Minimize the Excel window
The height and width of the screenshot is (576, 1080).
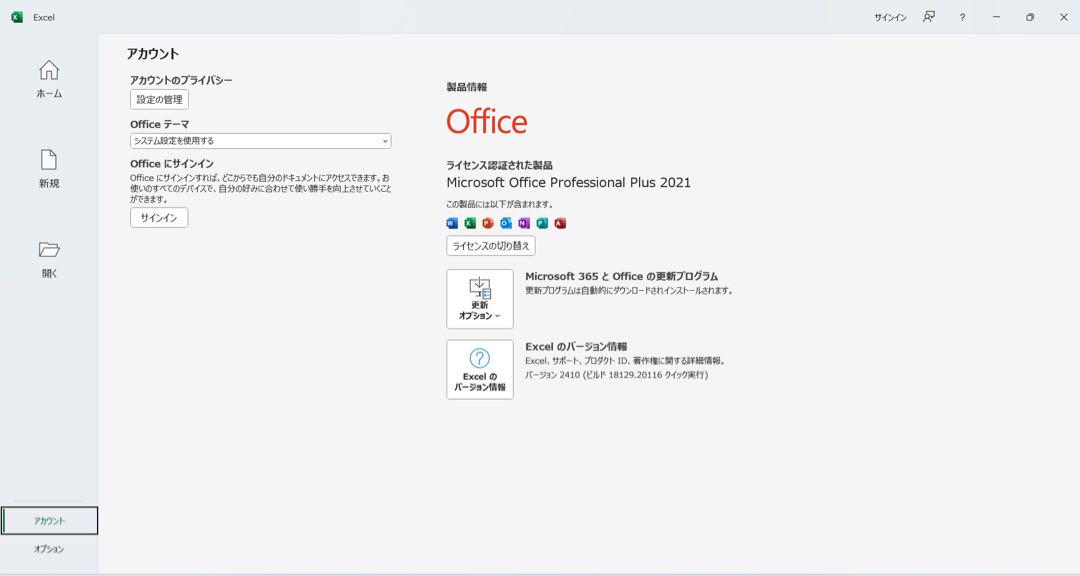tap(996, 17)
